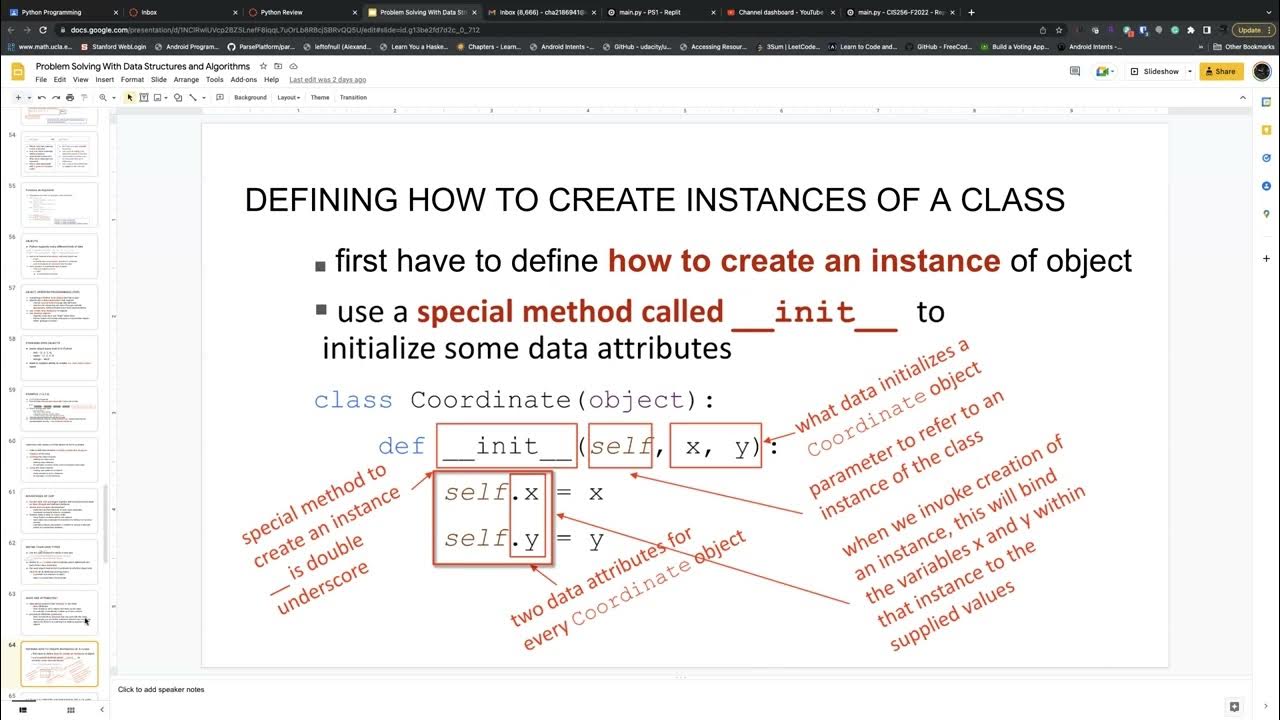Add a new slide with plus button
Screen dimensions: 1280x720
pos(18,97)
